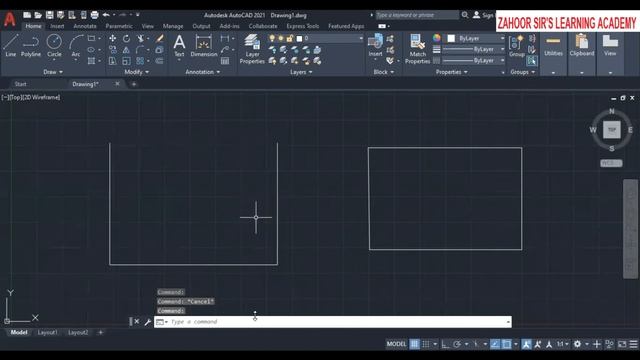Open the Utilities panel
The height and width of the screenshot is (360, 640).
[553, 53]
